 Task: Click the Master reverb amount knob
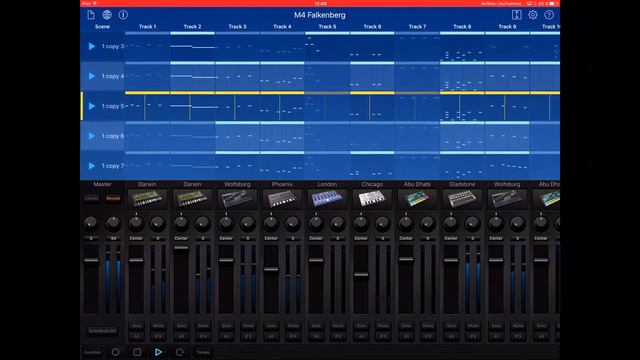[113, 223]
